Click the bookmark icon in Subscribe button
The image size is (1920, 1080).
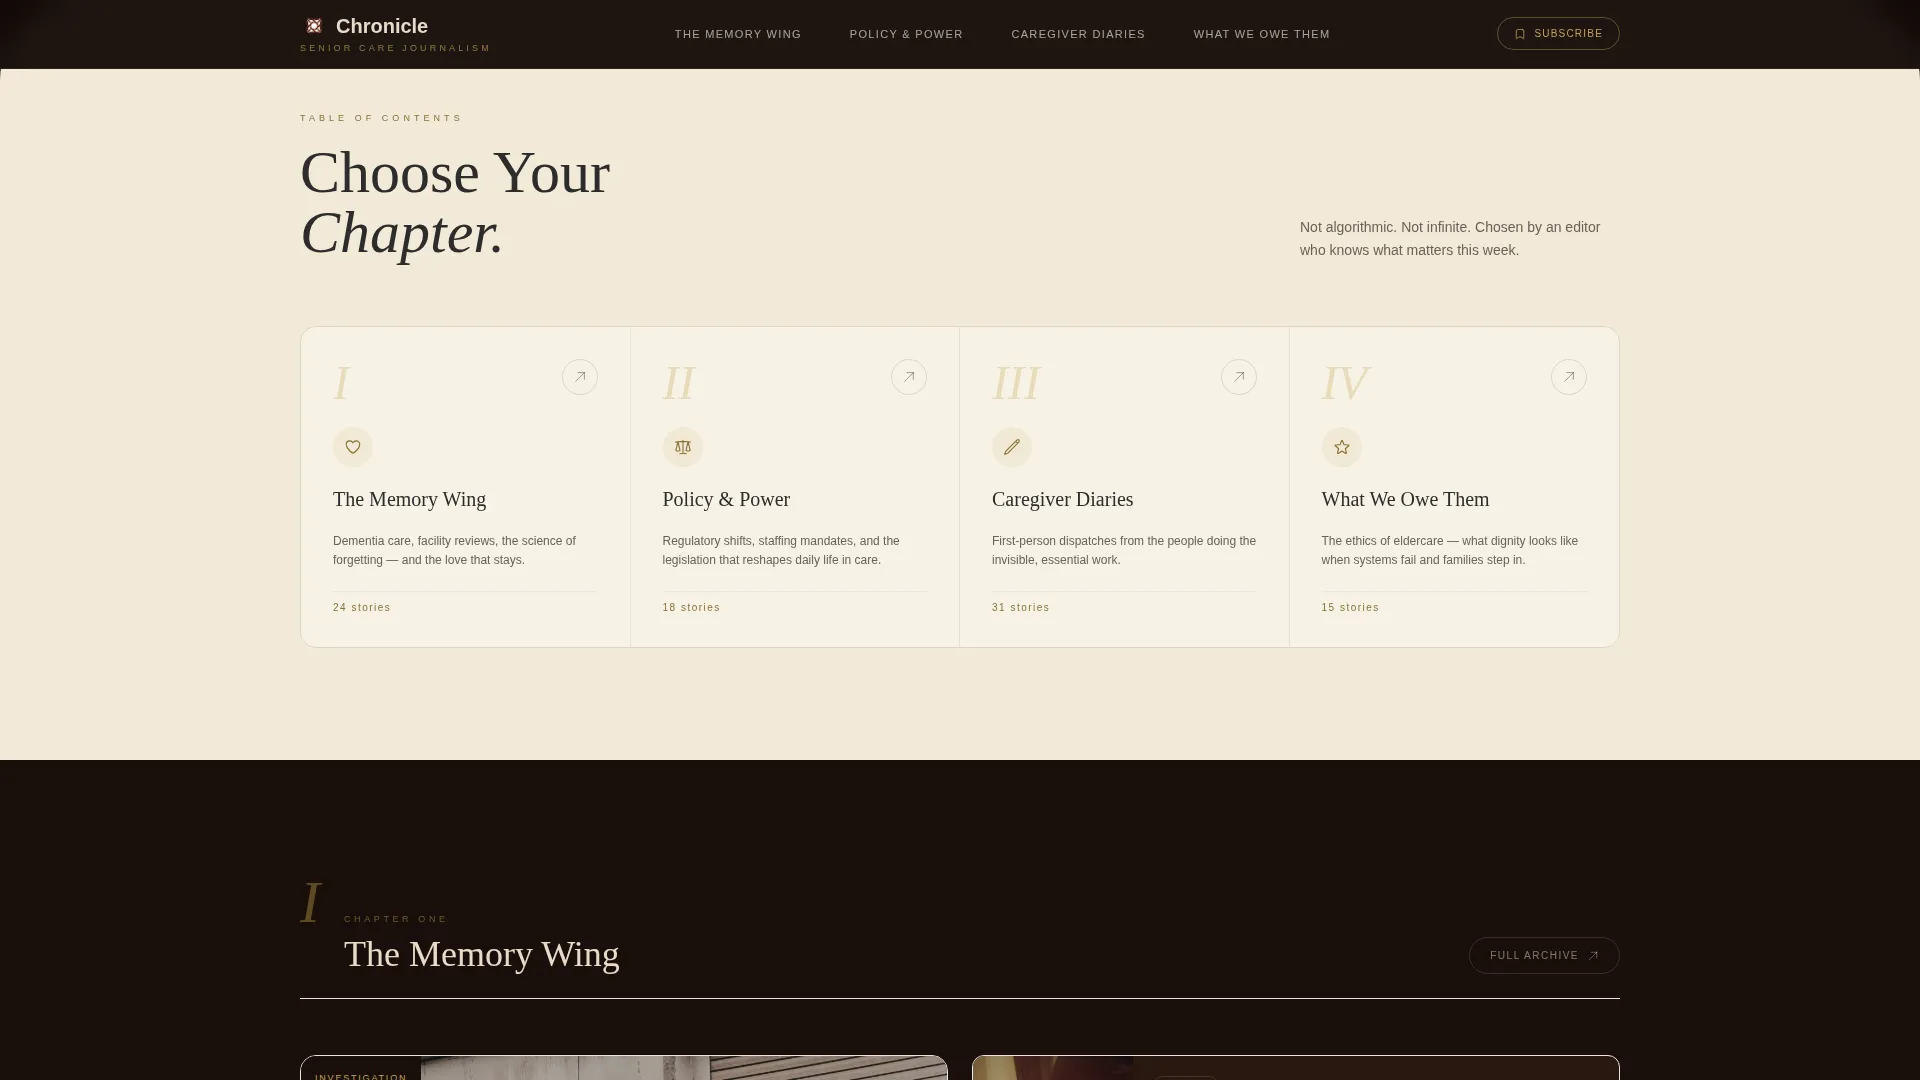pyautogui.click(x=1520, y=34)
